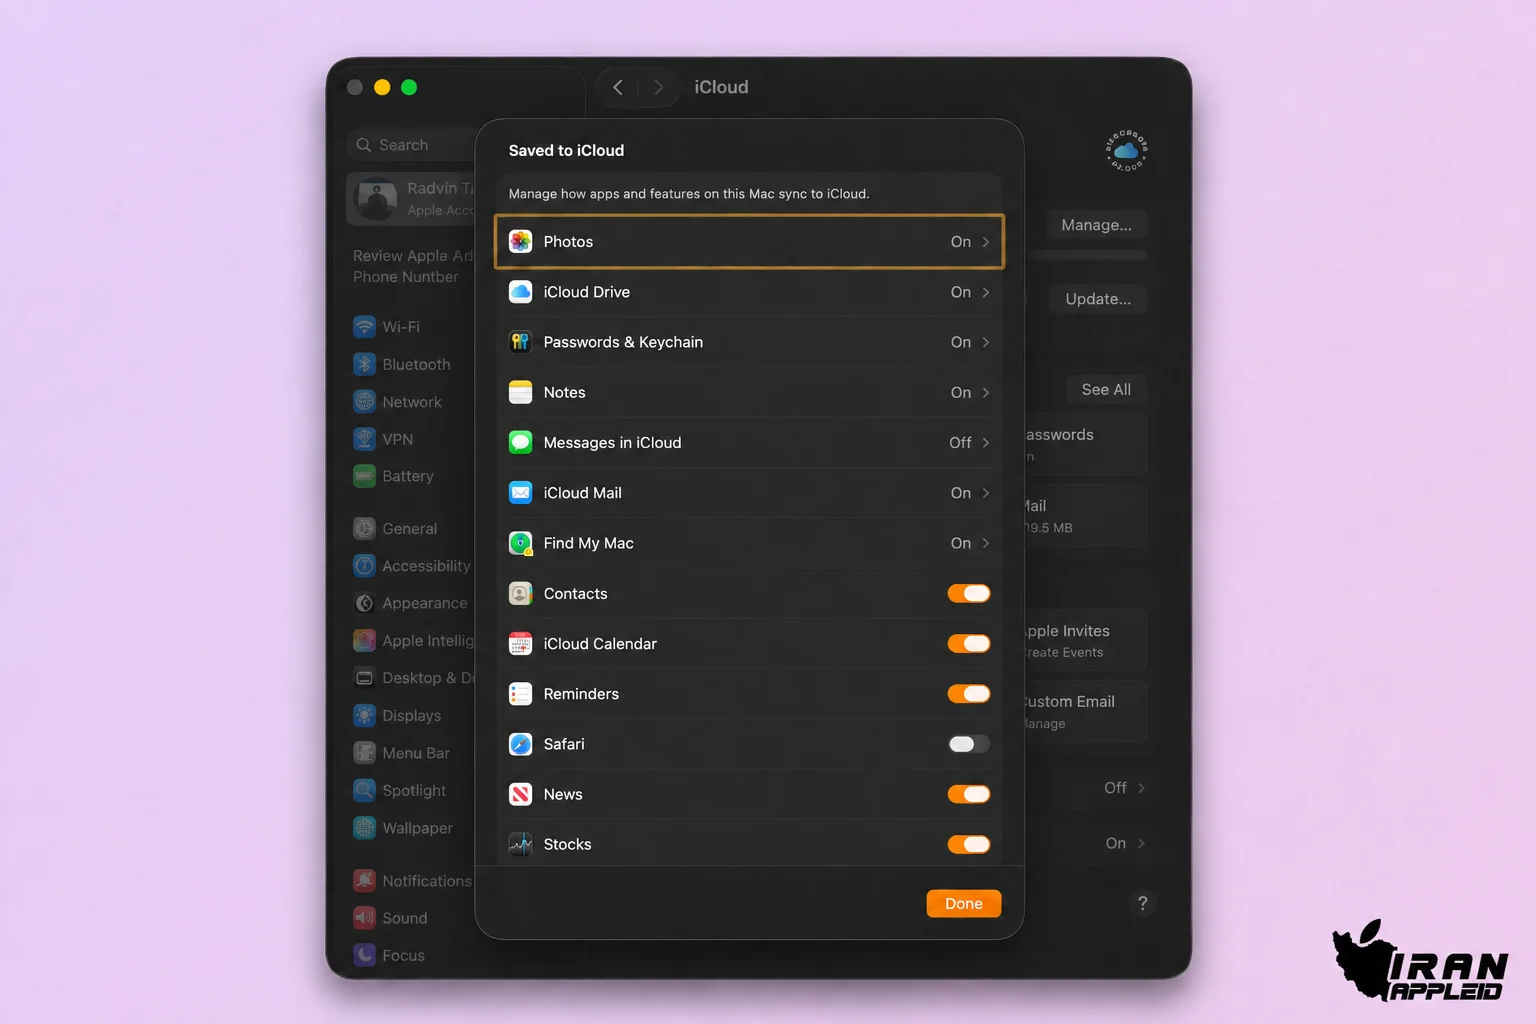Click the Done button
Screen dimensions: 1536x1024
click(964, 903)
